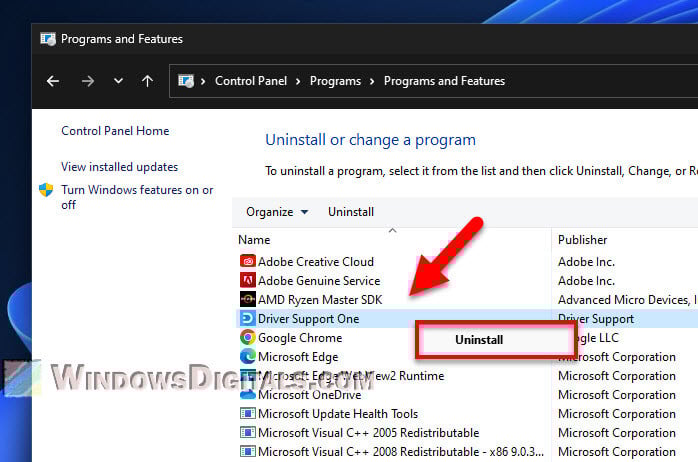The image size is (698, 462).
Task: Sort by Publisher column header
Action: [x=582, y=240]
